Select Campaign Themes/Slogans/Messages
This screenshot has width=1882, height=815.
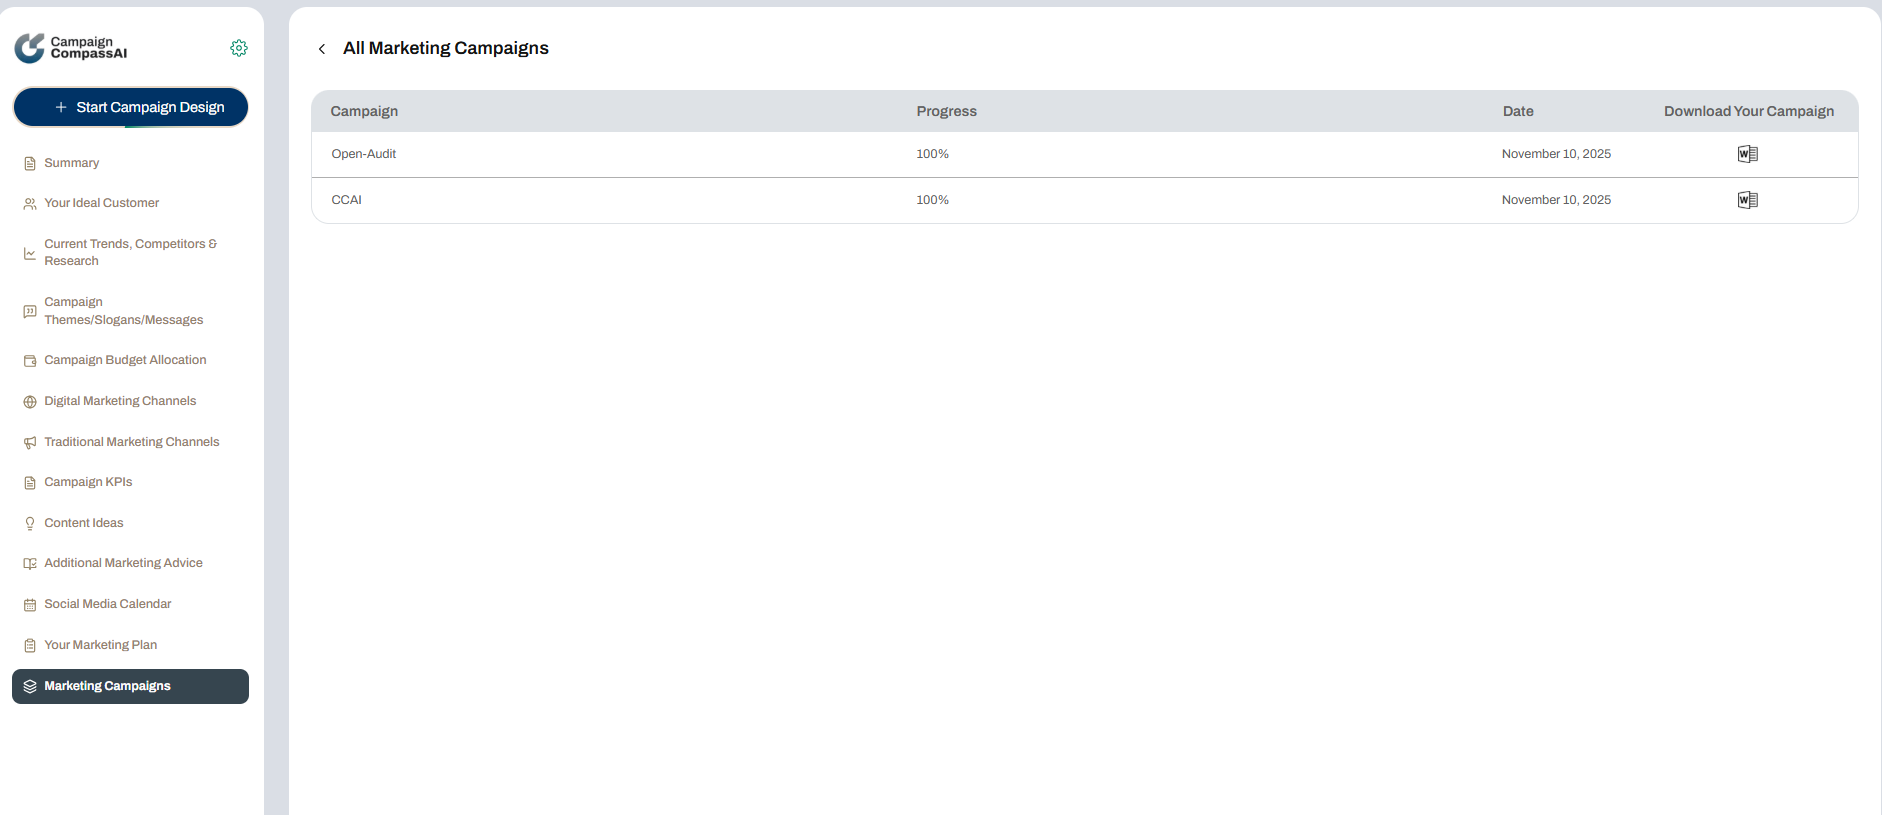123,311
